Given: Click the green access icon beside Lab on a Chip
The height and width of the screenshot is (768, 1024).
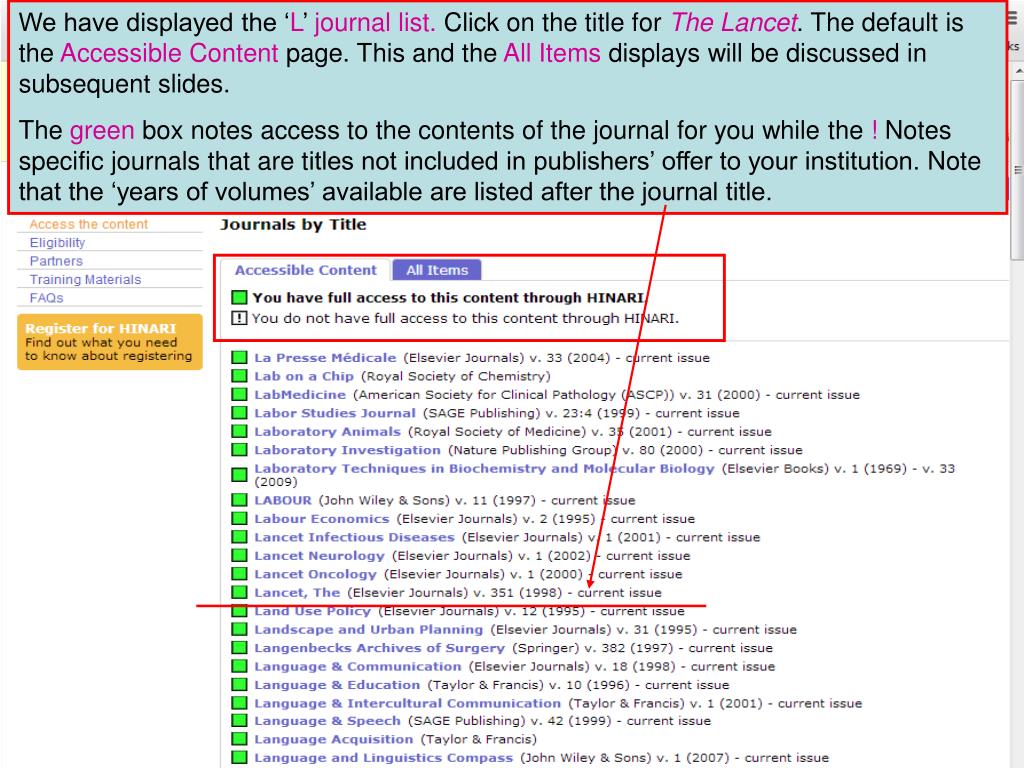Looking at the screenshot, I should [x=240, y=376].
